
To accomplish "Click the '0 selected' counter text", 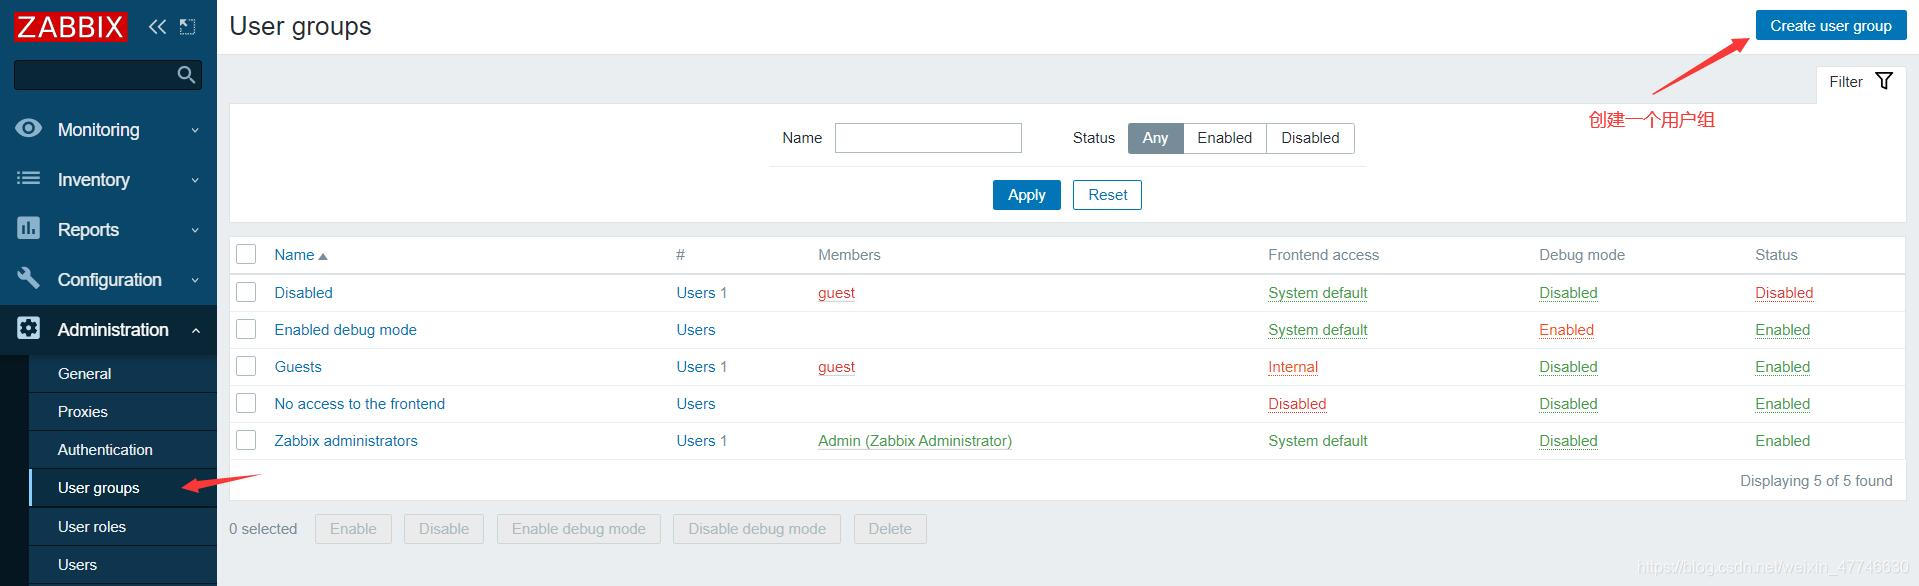I will [263, 529].
